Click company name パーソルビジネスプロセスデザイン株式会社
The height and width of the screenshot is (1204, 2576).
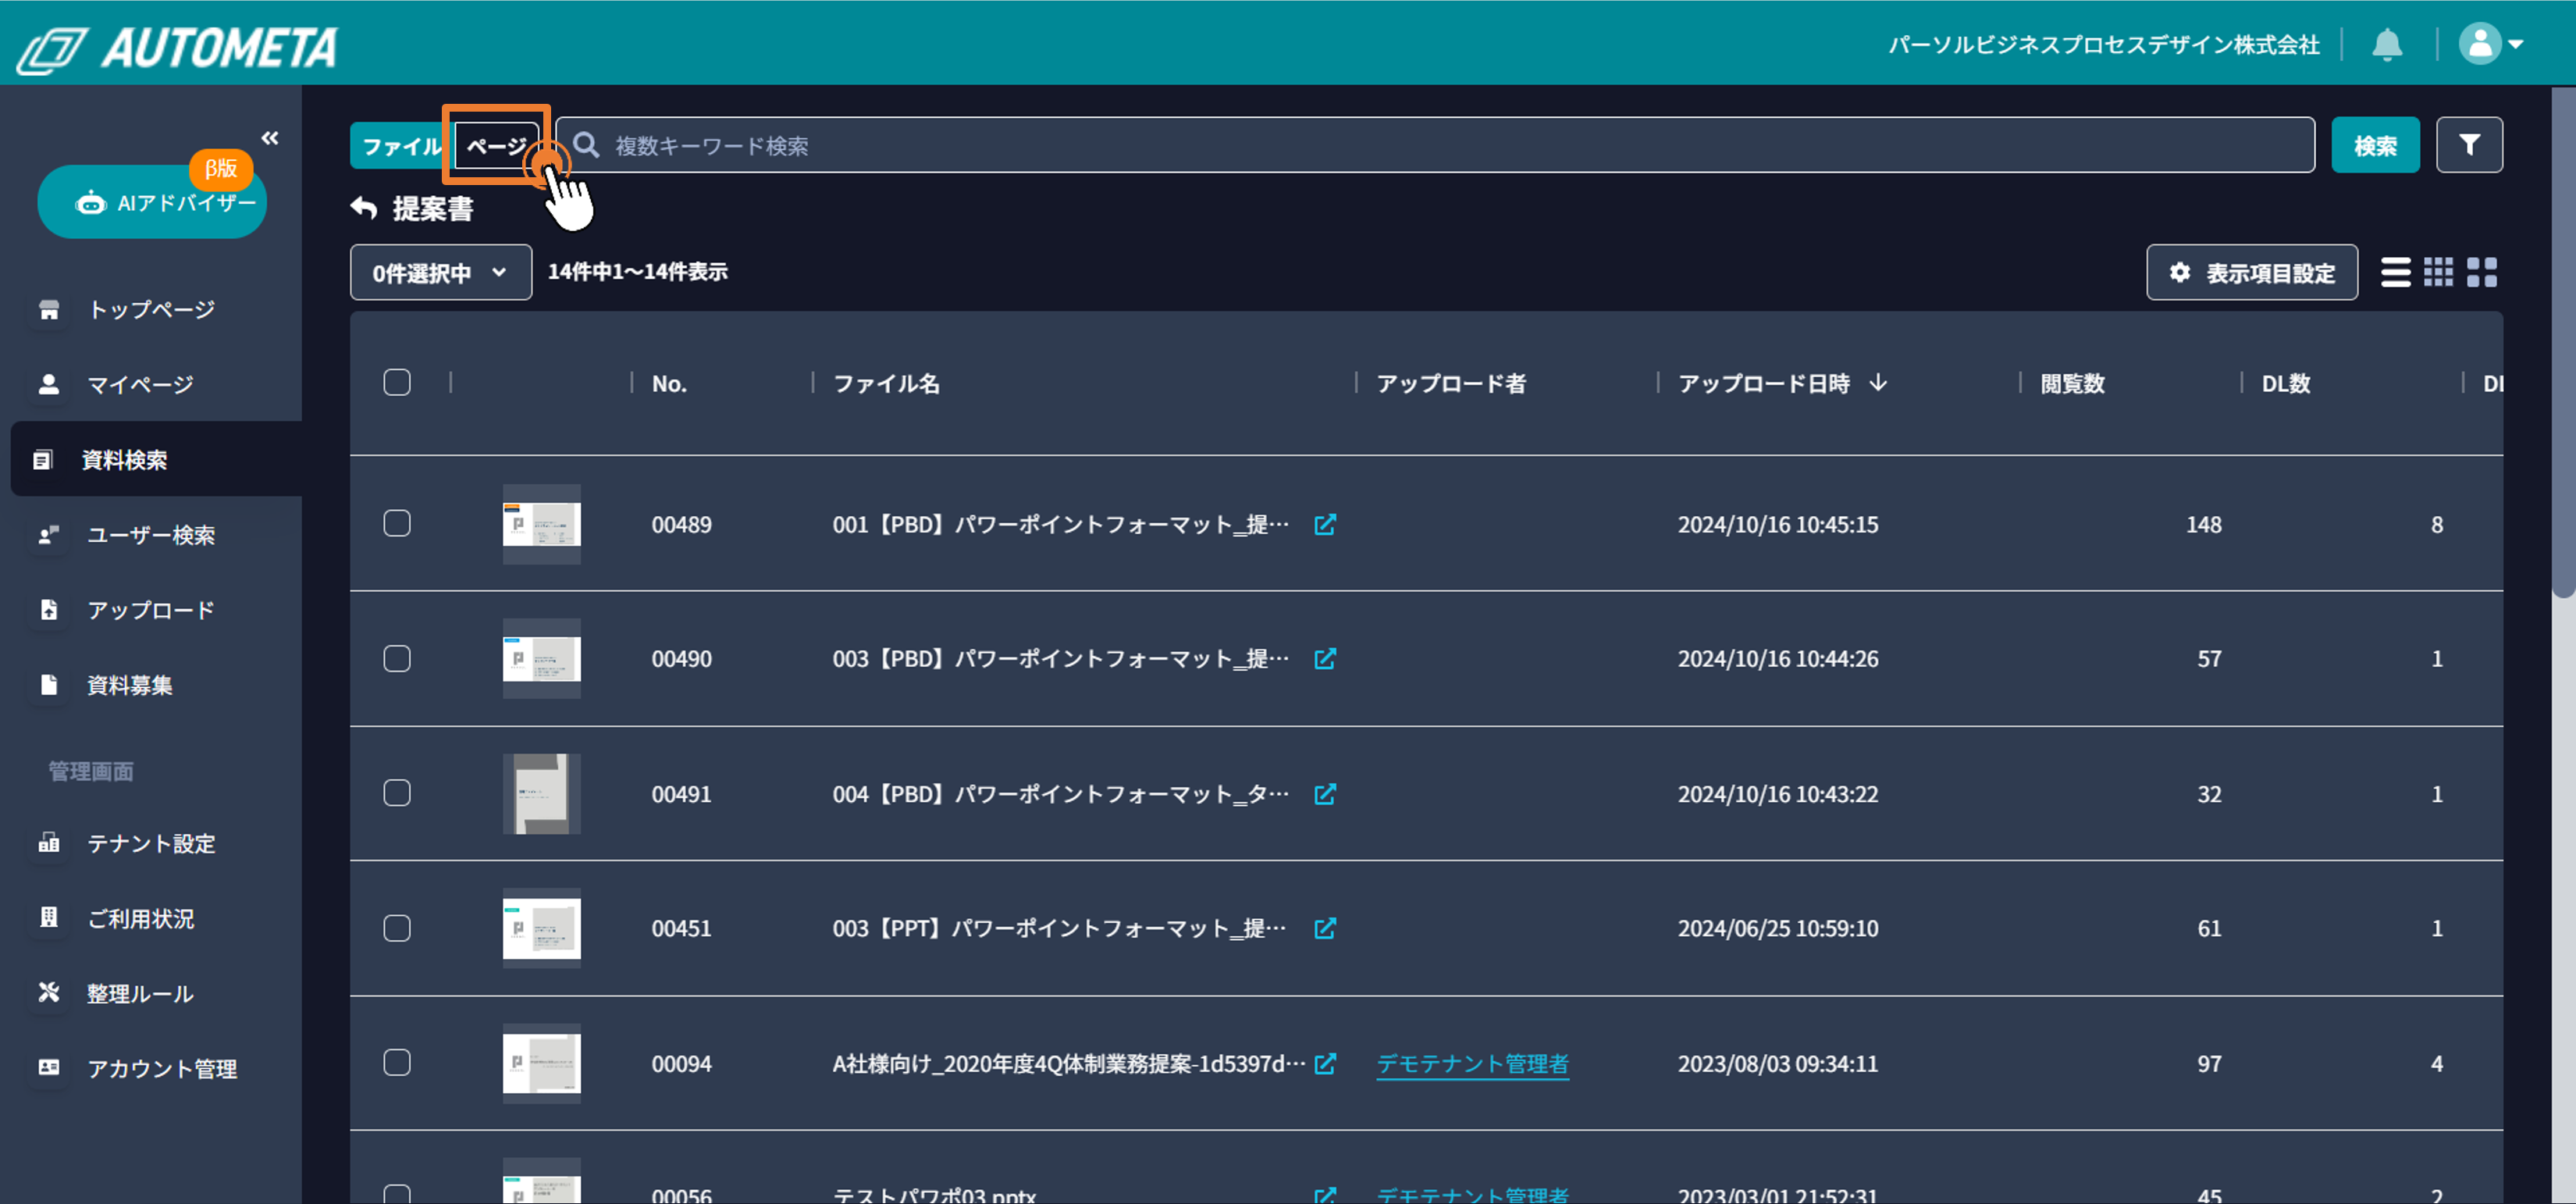pos(2103,45)
